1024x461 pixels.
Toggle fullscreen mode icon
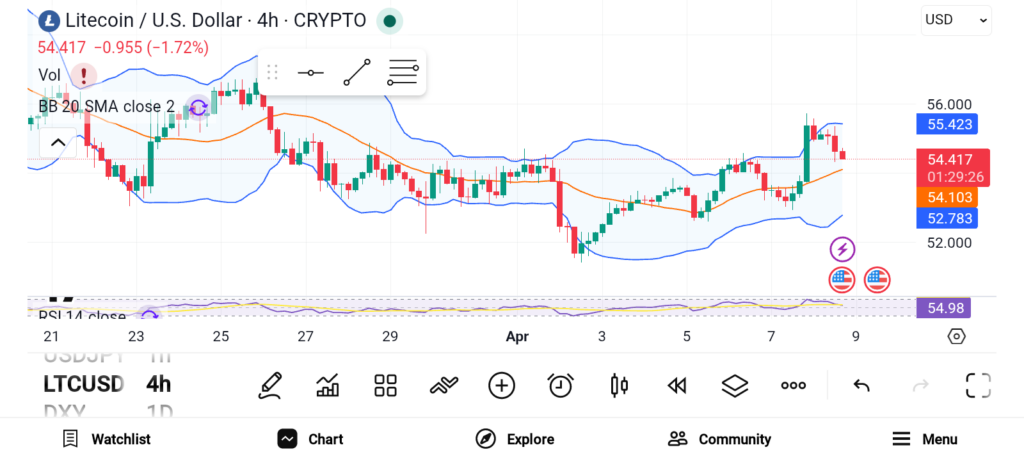[977, 385]
